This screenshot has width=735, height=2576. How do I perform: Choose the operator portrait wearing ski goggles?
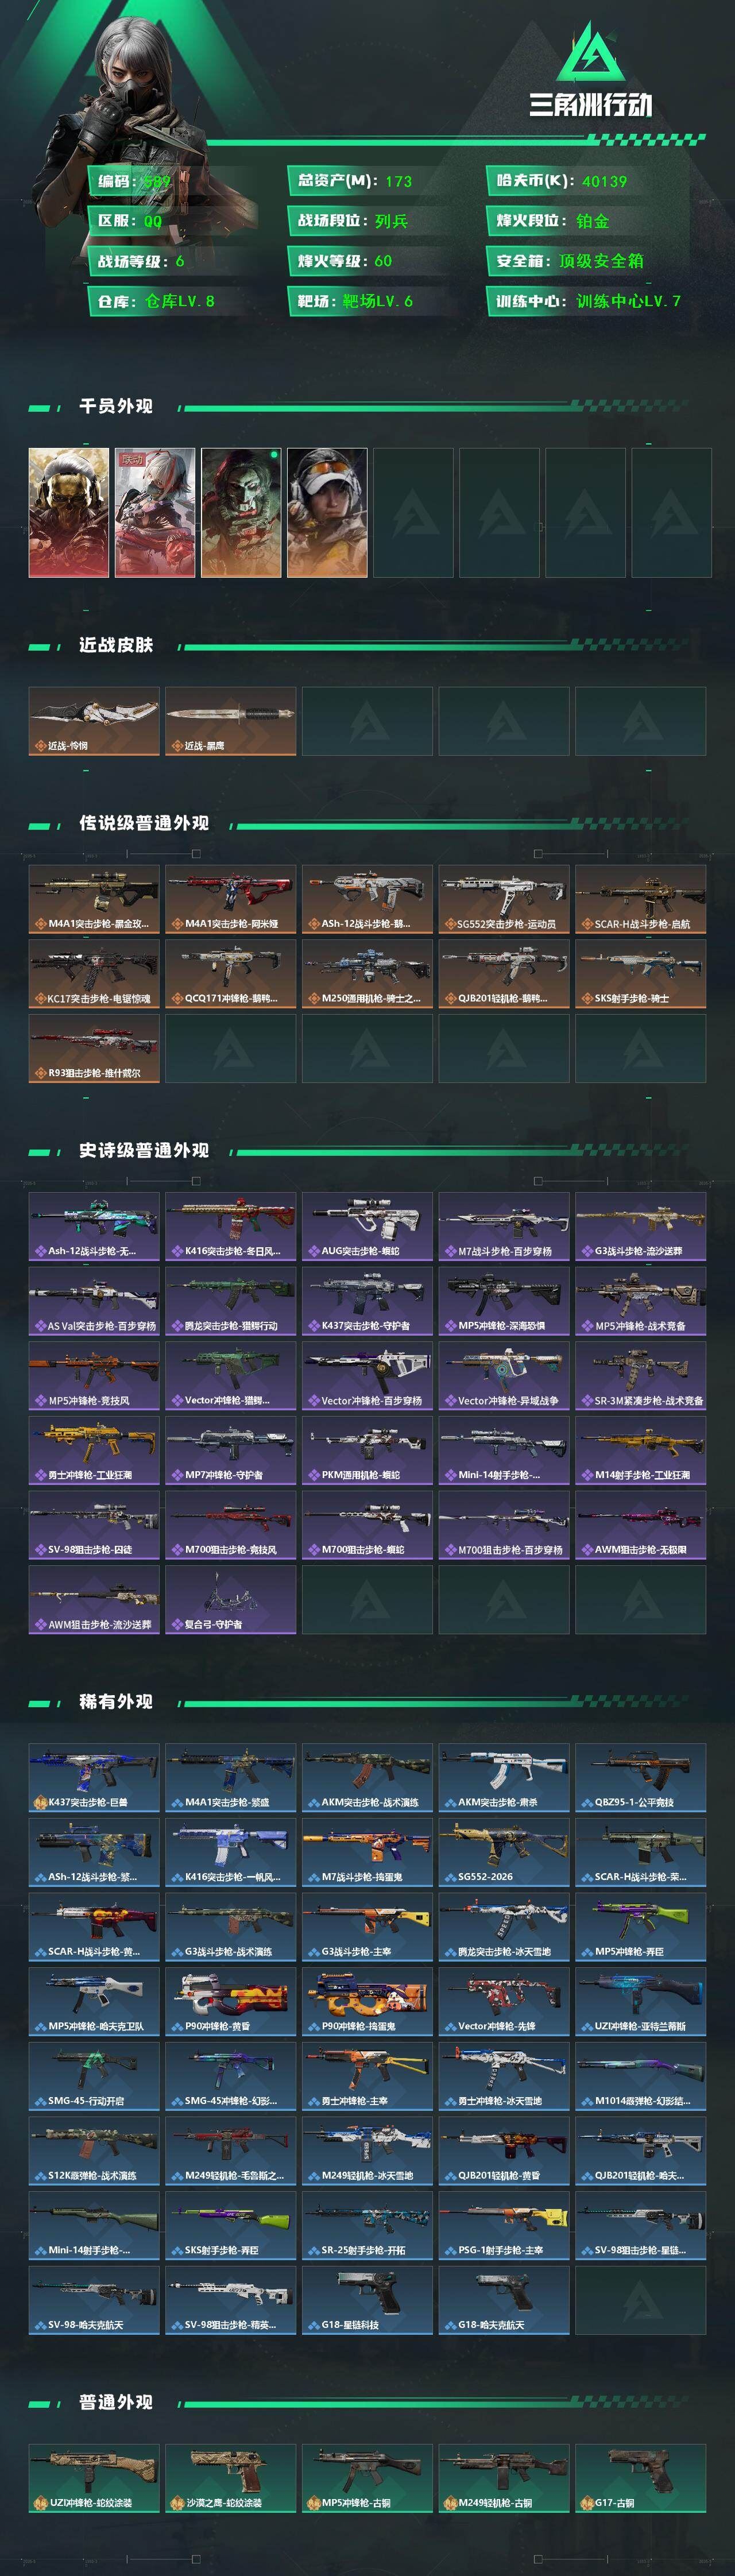[327, 512]
